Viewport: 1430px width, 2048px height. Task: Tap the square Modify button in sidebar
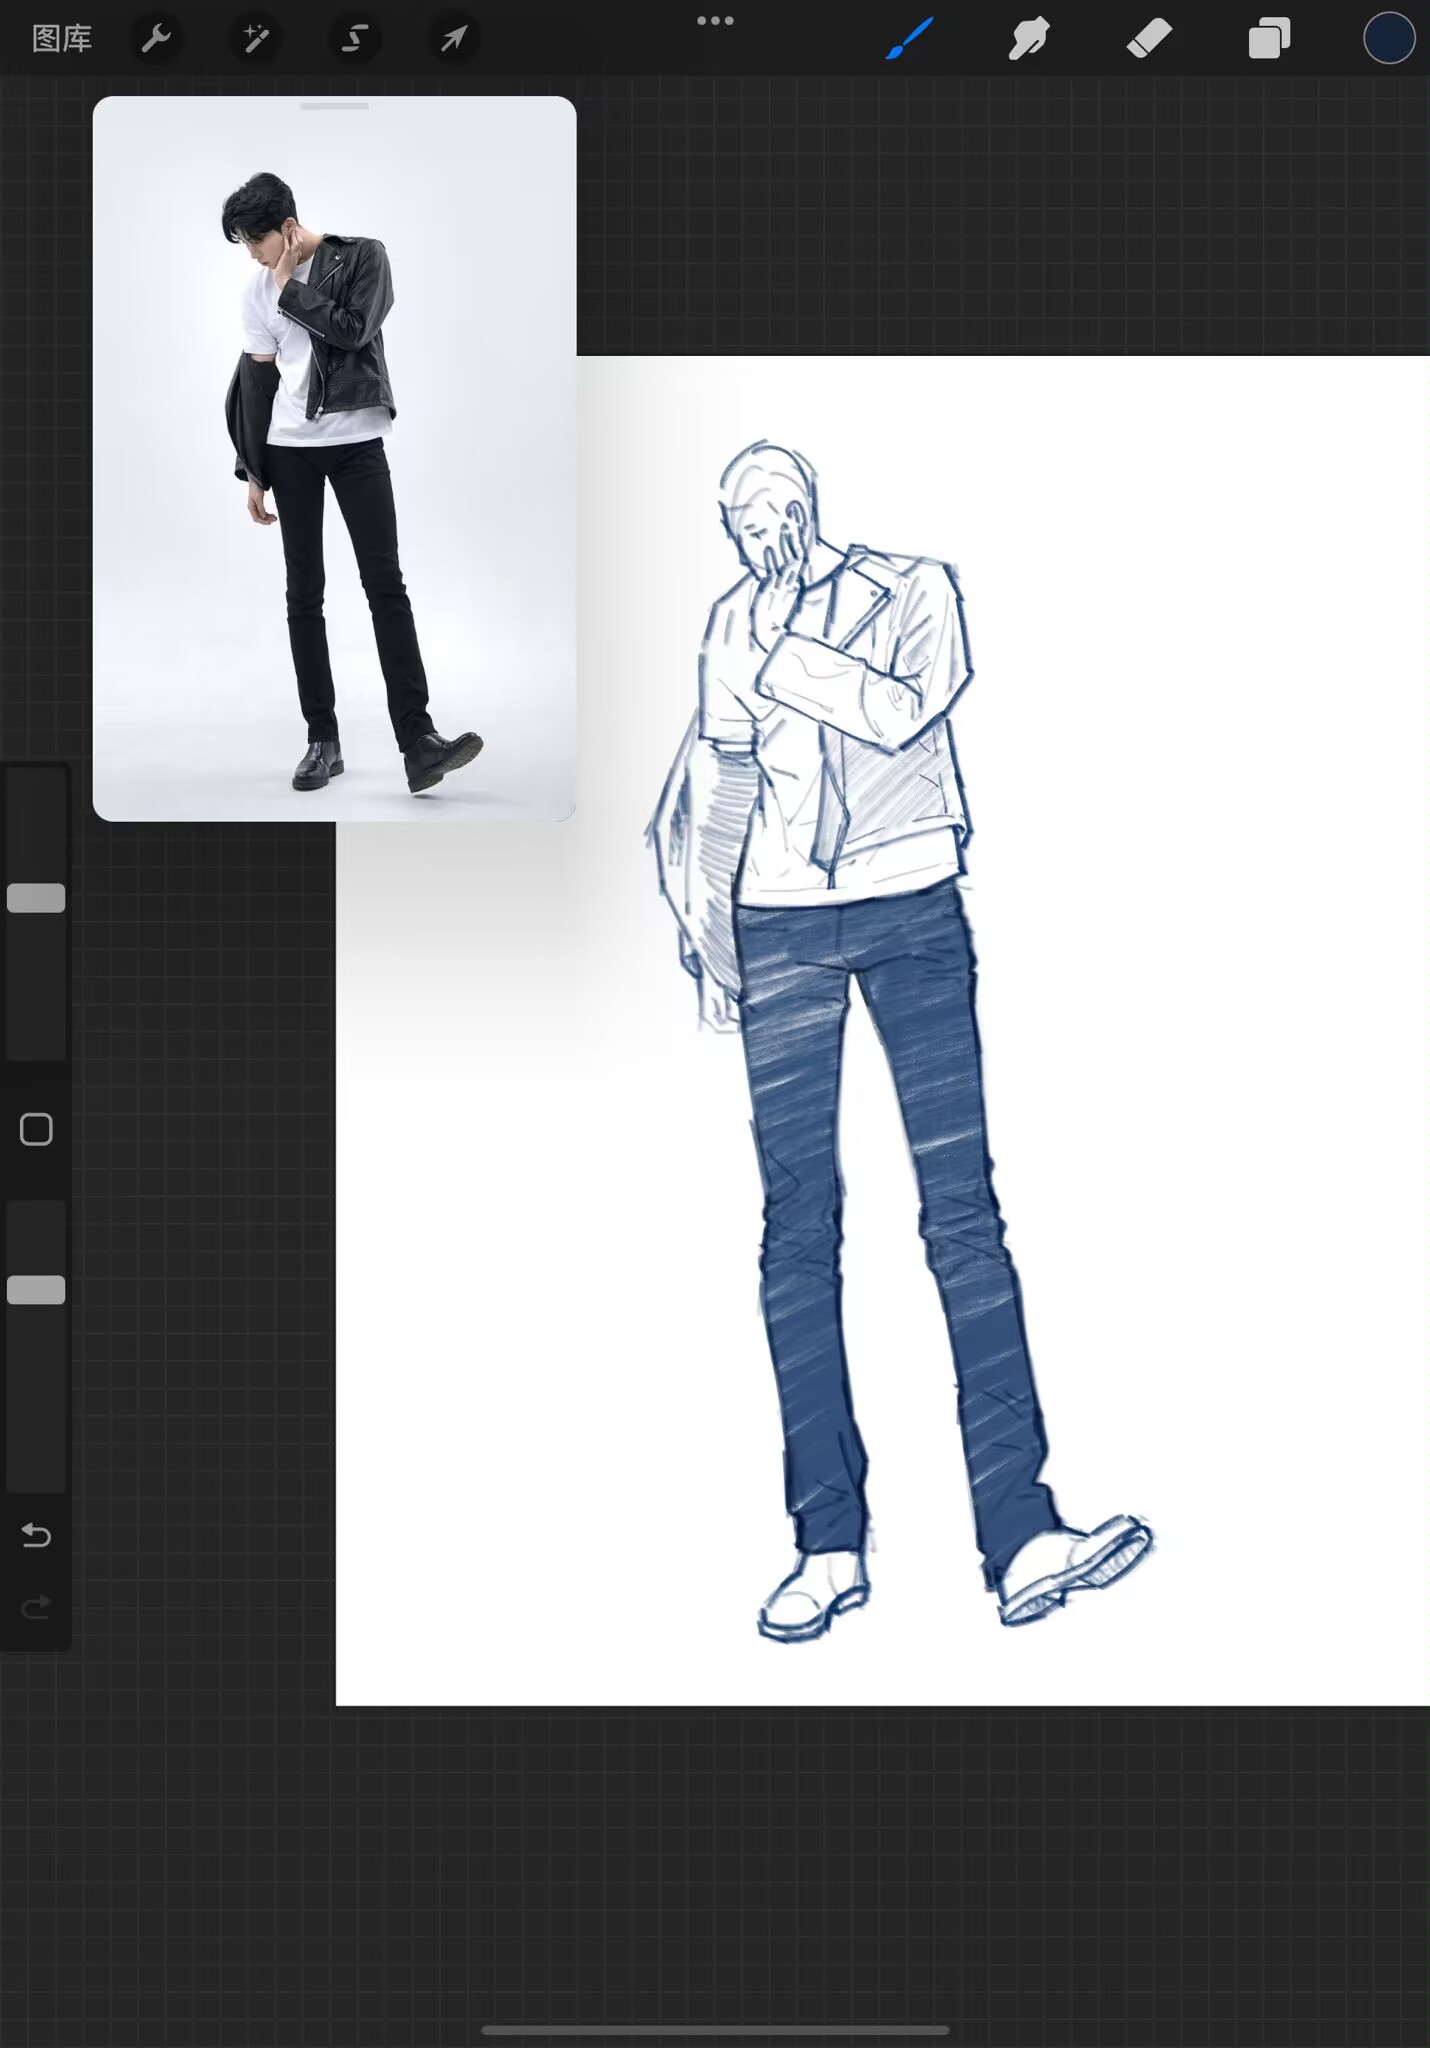[36, 1129]
